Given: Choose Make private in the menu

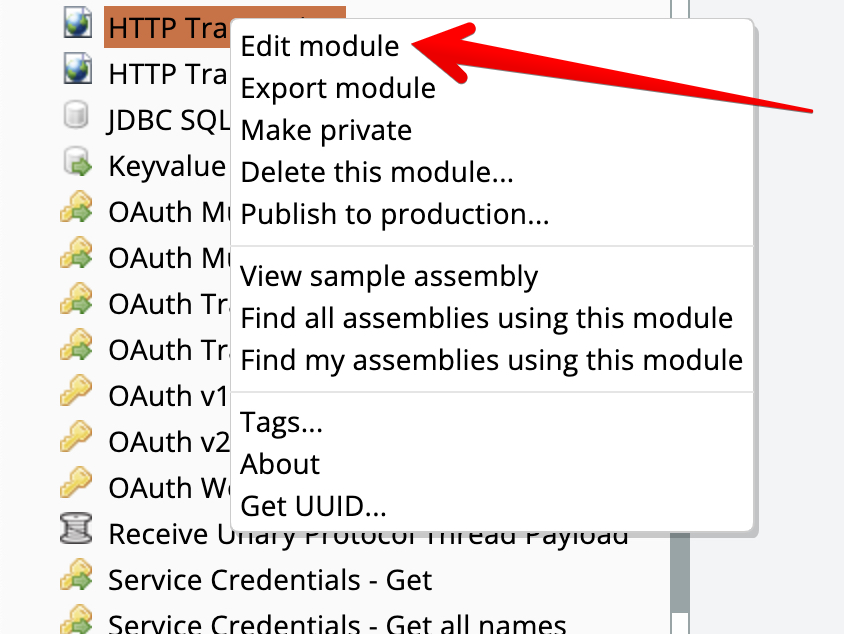Looking at the screenshot, I should point(326,130).
